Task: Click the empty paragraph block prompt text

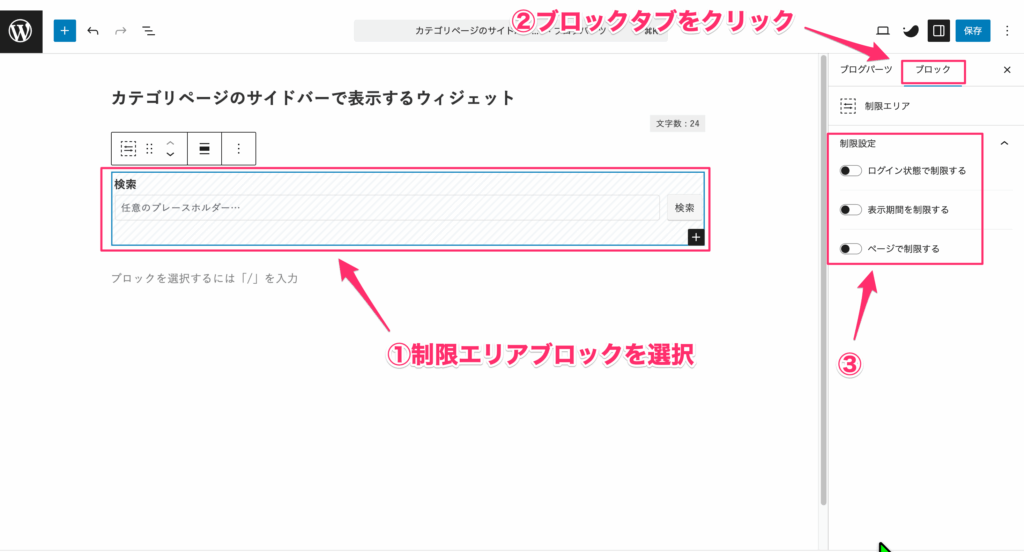Action: pos(204,278)
